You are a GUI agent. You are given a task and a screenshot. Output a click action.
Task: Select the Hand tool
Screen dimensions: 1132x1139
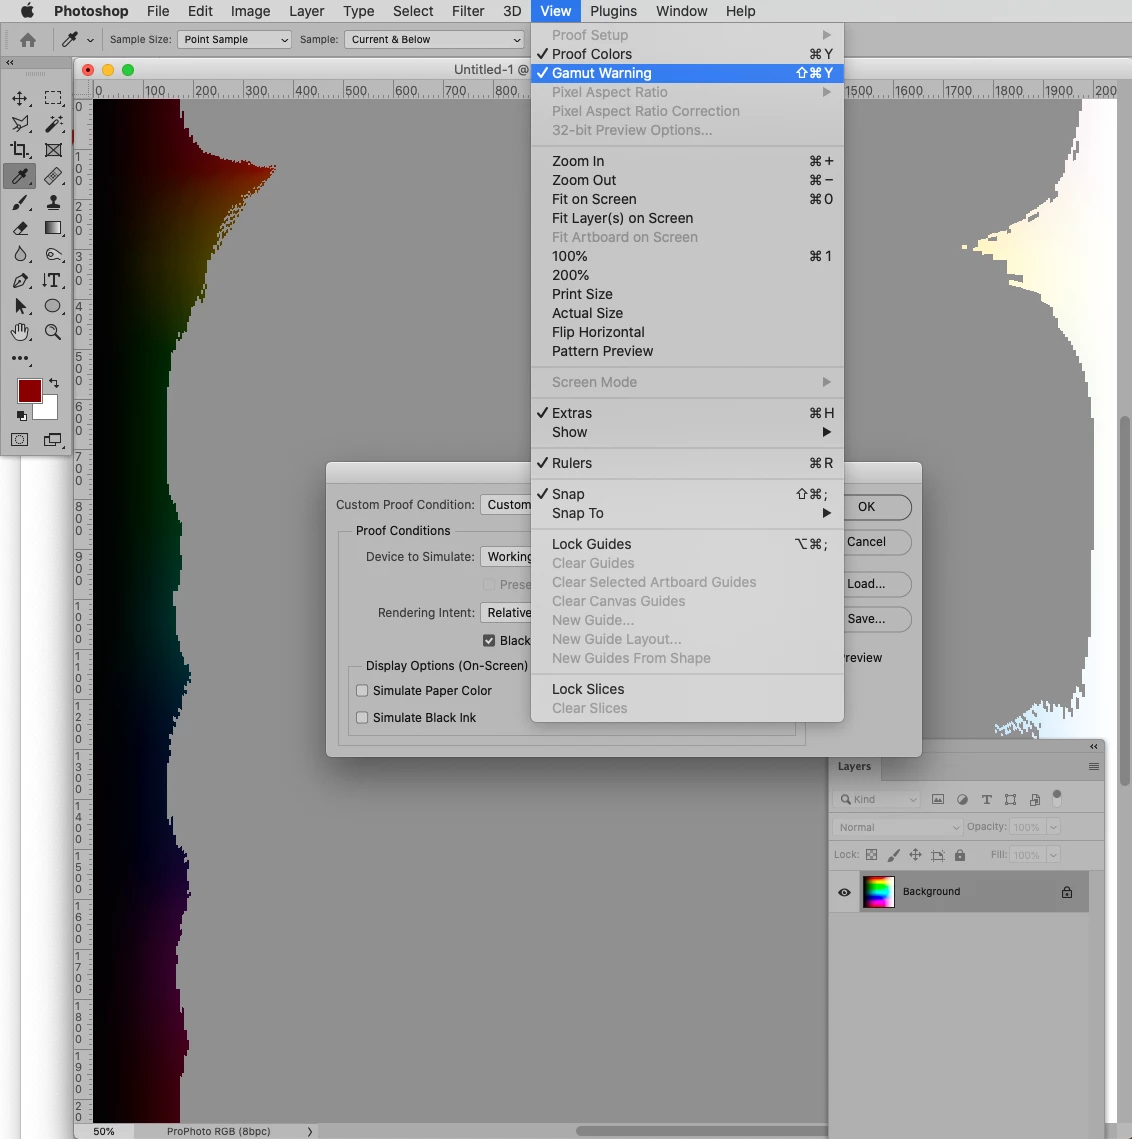pyautogui.click(x=20, y=332)
